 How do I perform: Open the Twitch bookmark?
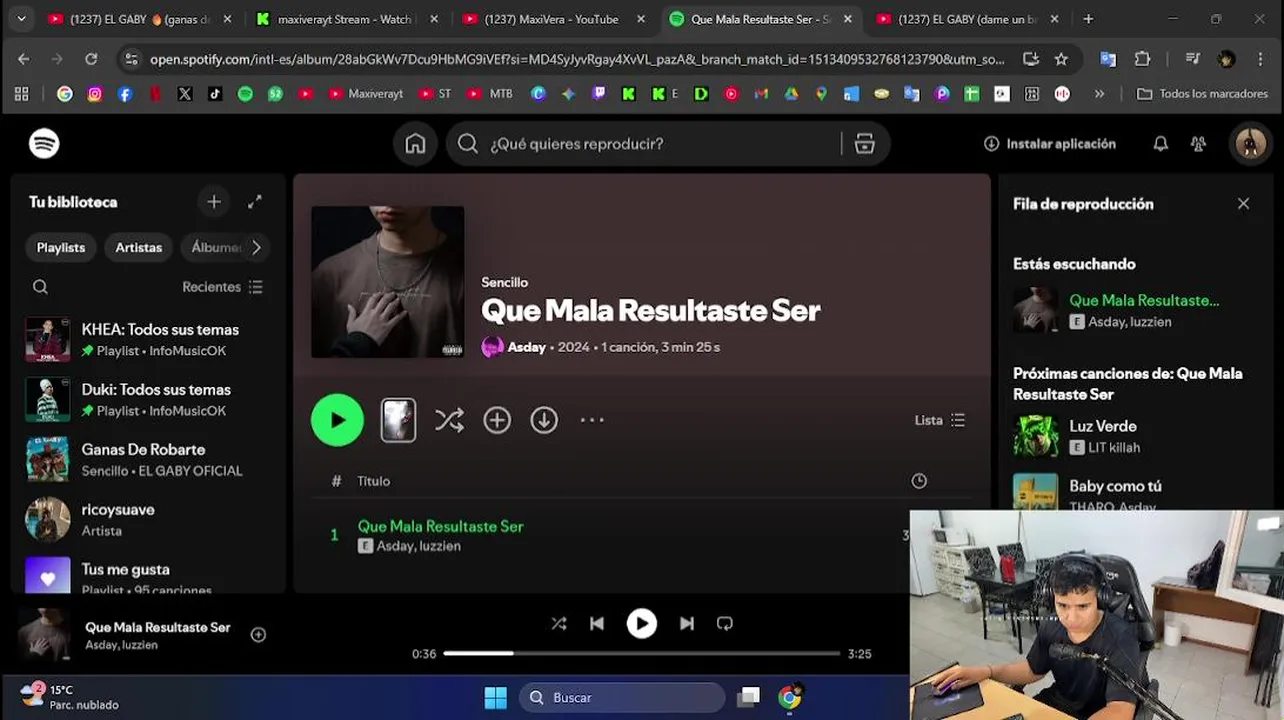598,94
